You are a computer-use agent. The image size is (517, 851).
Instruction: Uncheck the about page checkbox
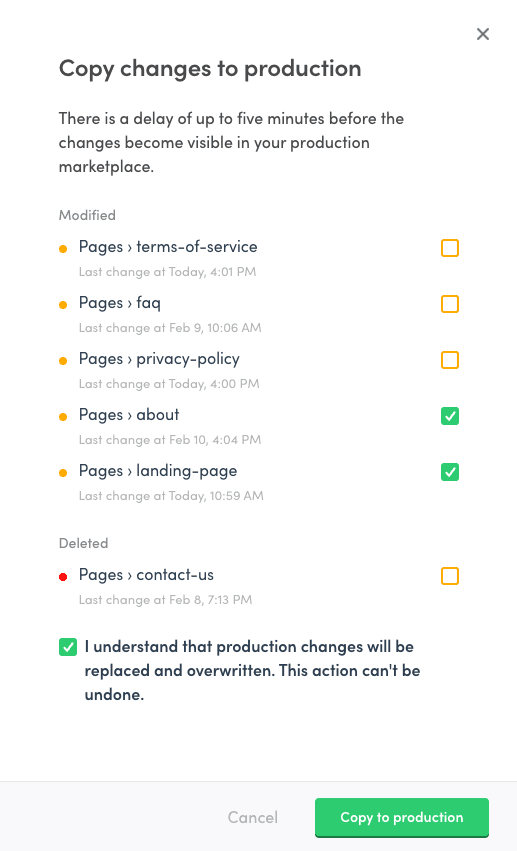coord(450,416)
